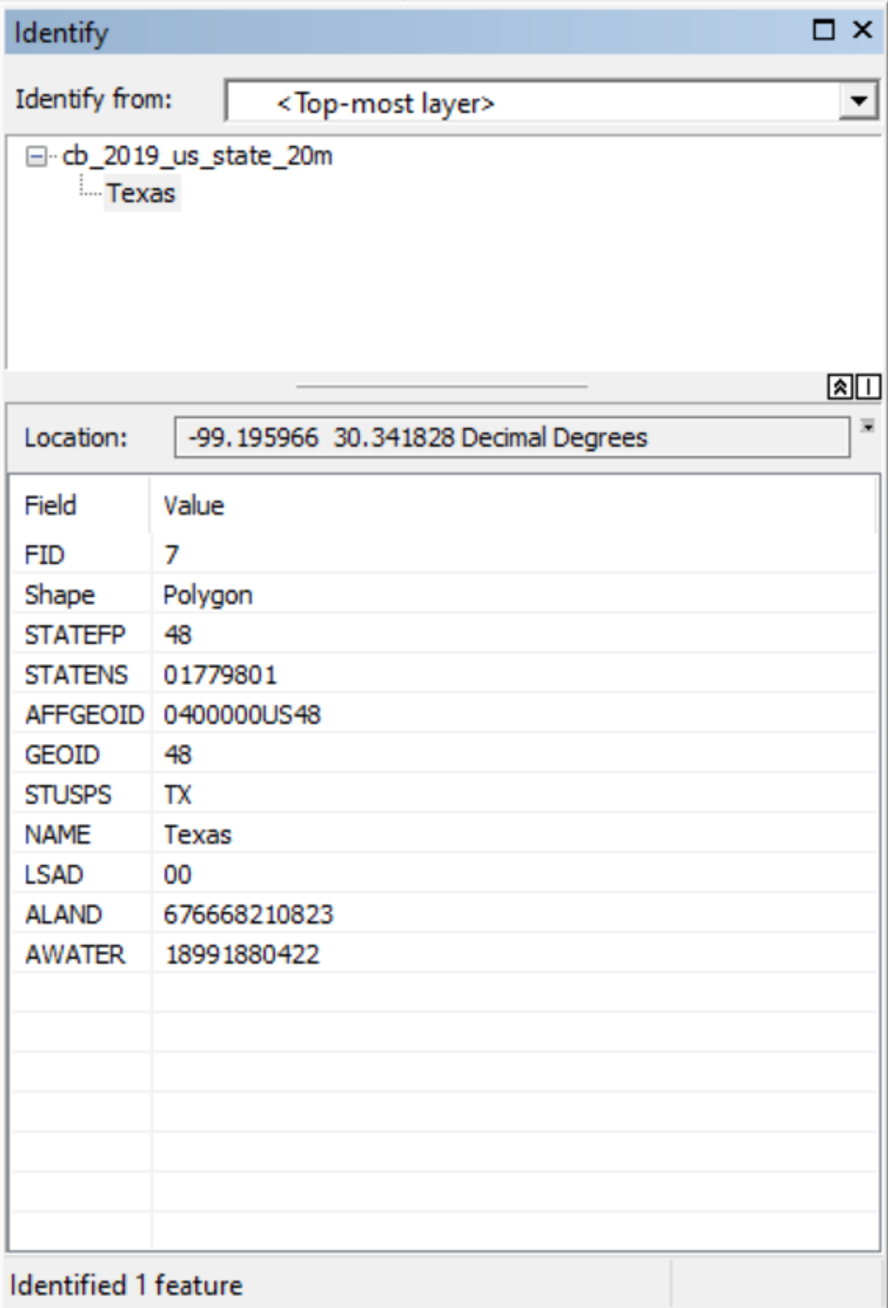The height and width of the screenshot is (1308, 888).
Task: Click the panel splitter bar above Location
Action: point(440,385)
